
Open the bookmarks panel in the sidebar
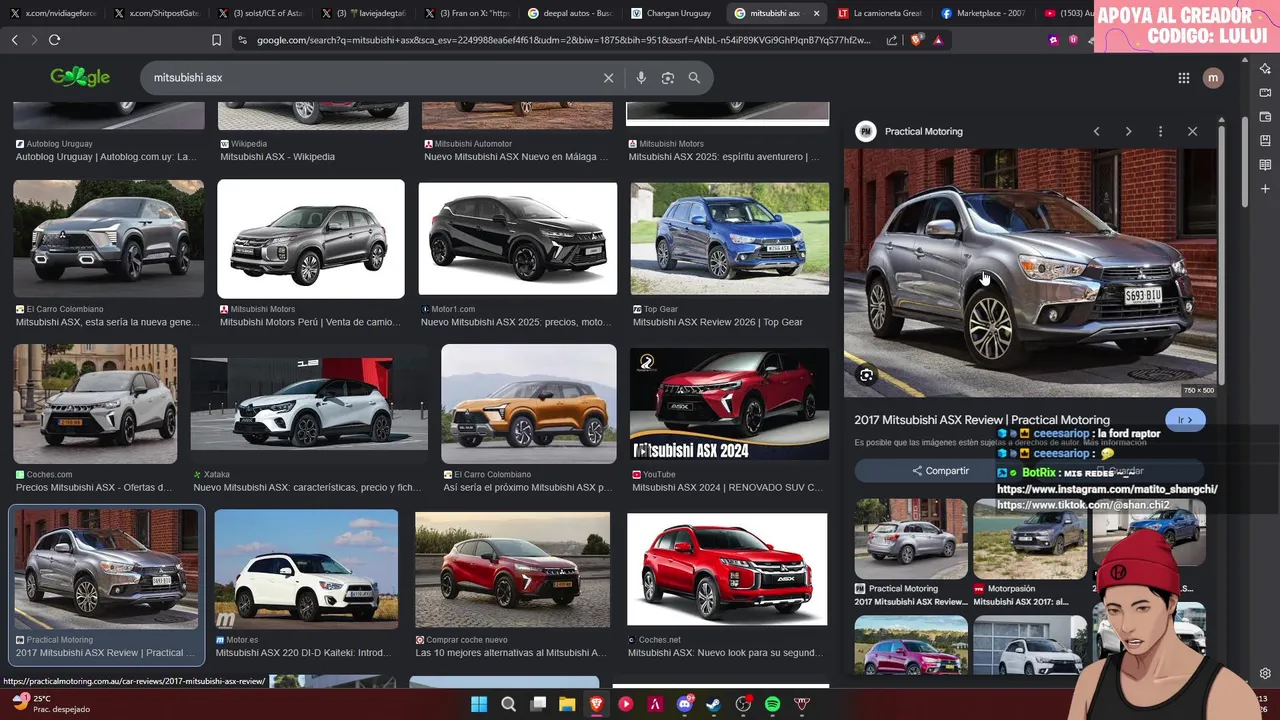pos(1265,141)
